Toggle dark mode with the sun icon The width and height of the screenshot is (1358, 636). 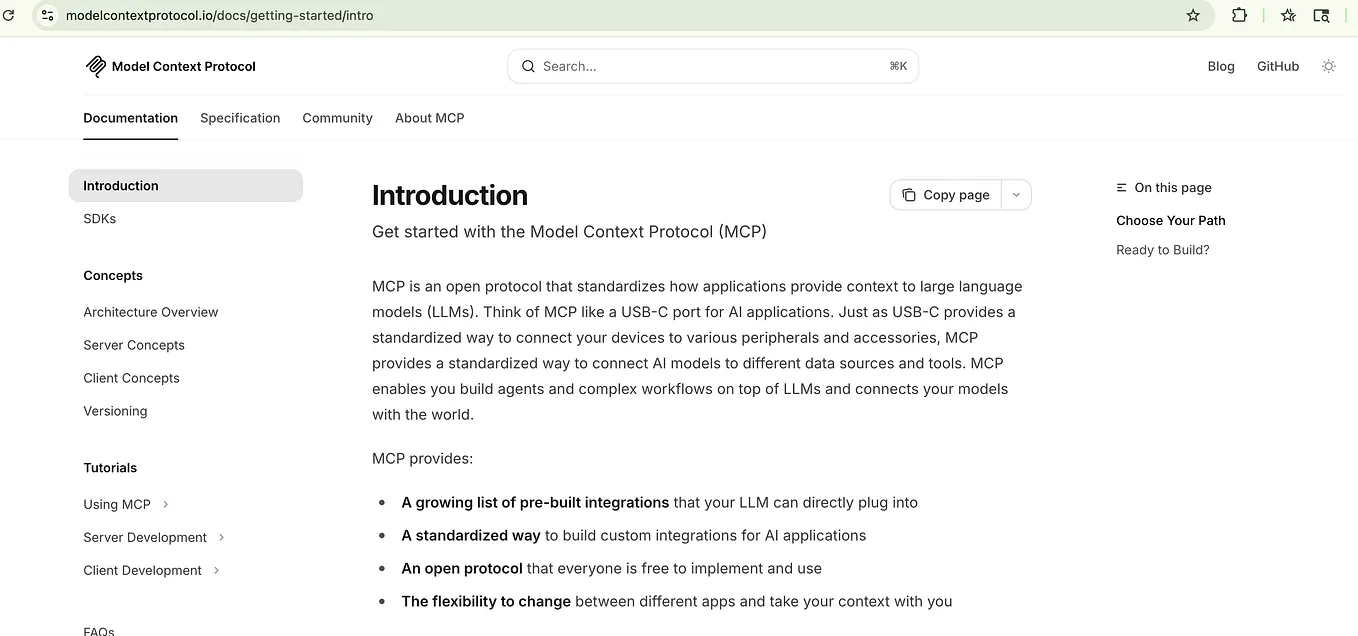tap(1328, 66)
